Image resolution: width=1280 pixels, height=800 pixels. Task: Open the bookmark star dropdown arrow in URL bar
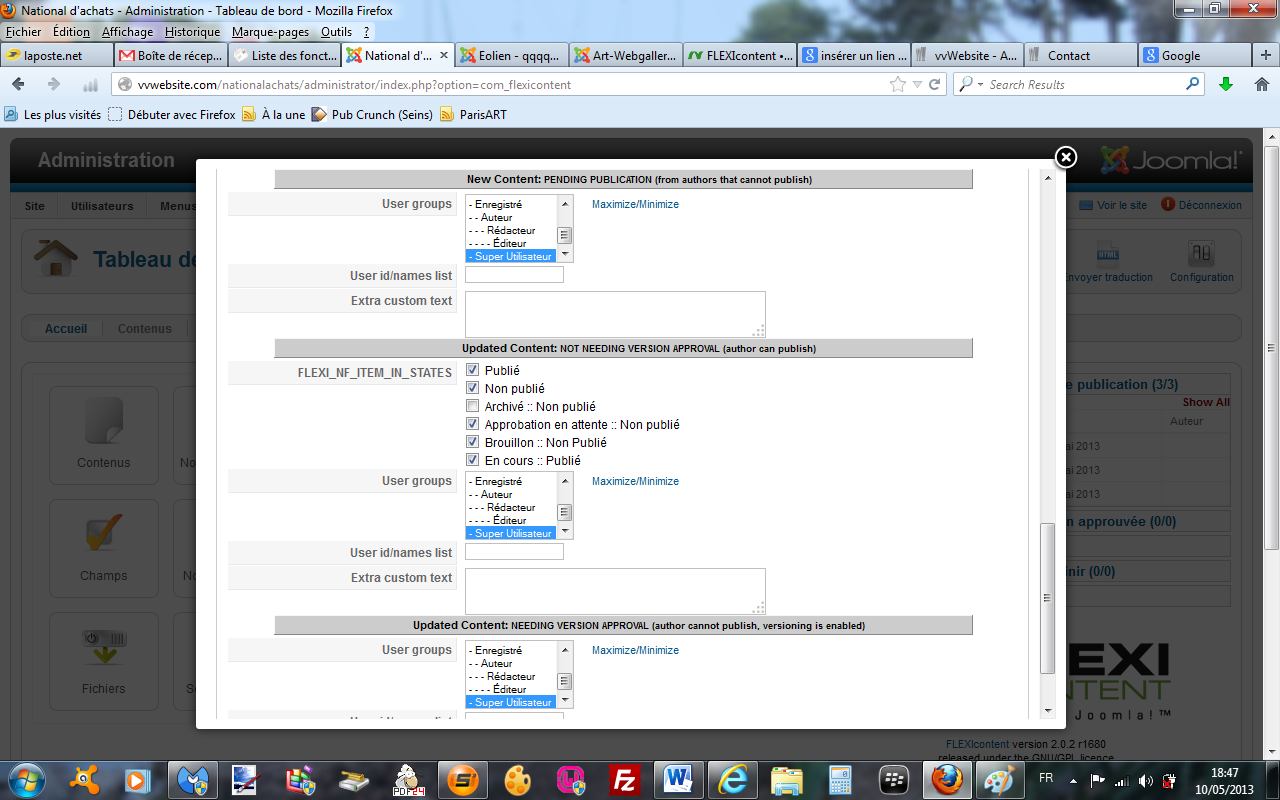[x=917, y=84]
